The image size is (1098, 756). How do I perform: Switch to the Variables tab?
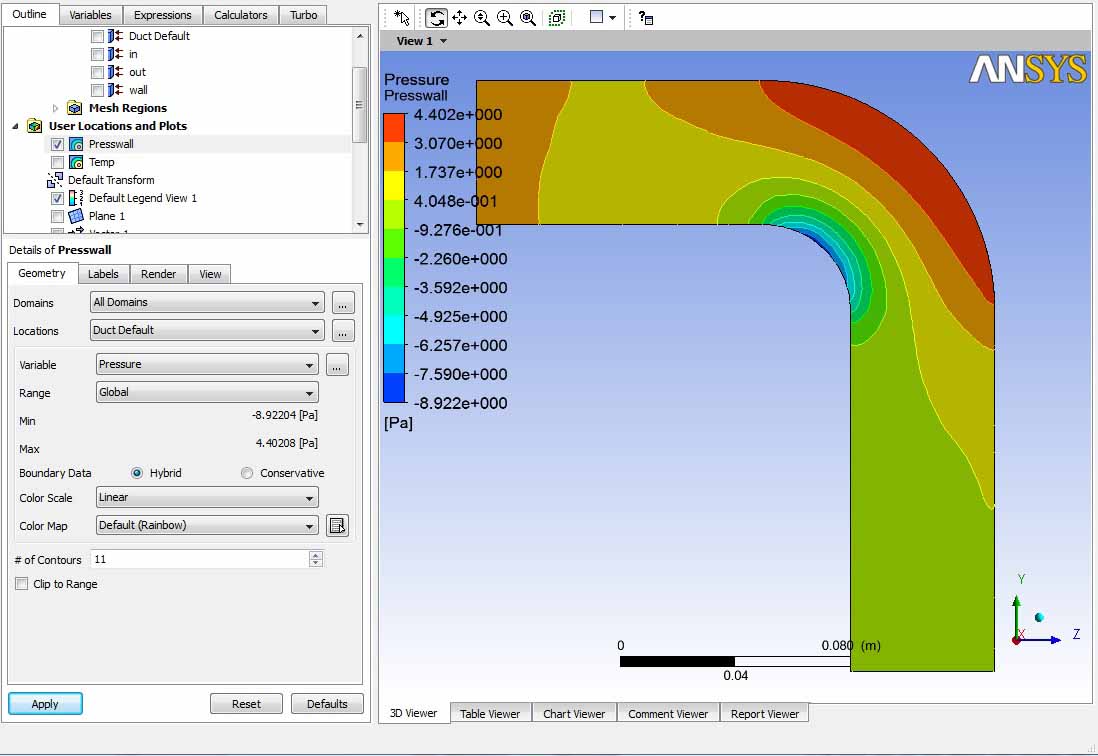[90, 15]
